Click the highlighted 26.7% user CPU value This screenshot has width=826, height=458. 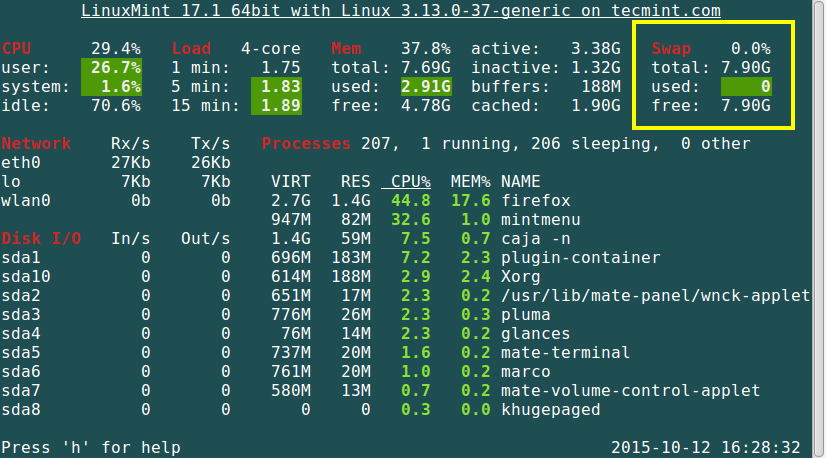(116, 67)
